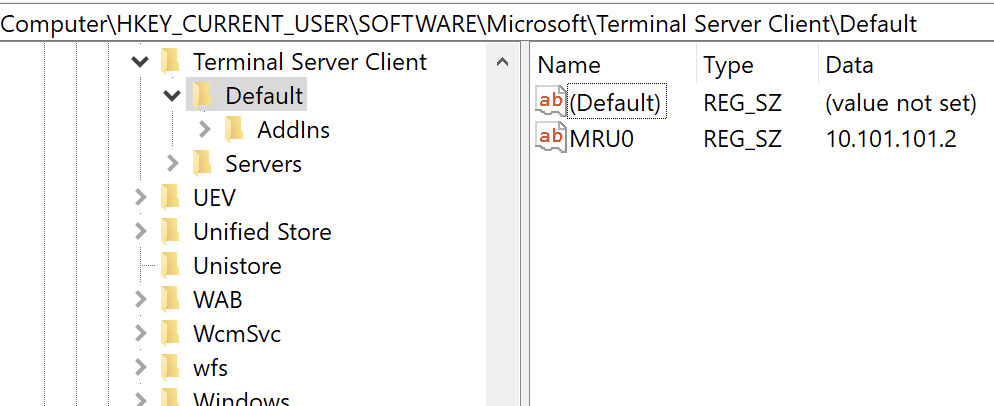Select the wfs key
This screenshot has width=994, height=406.
[210, 367]
